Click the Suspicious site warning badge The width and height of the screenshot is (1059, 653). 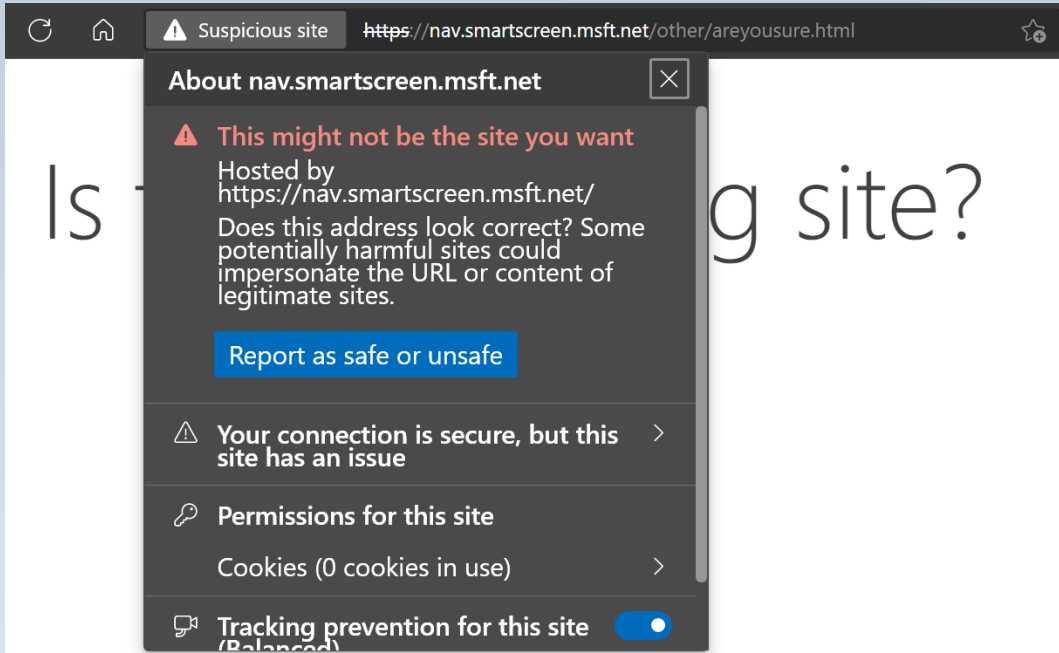click(244, 29)
